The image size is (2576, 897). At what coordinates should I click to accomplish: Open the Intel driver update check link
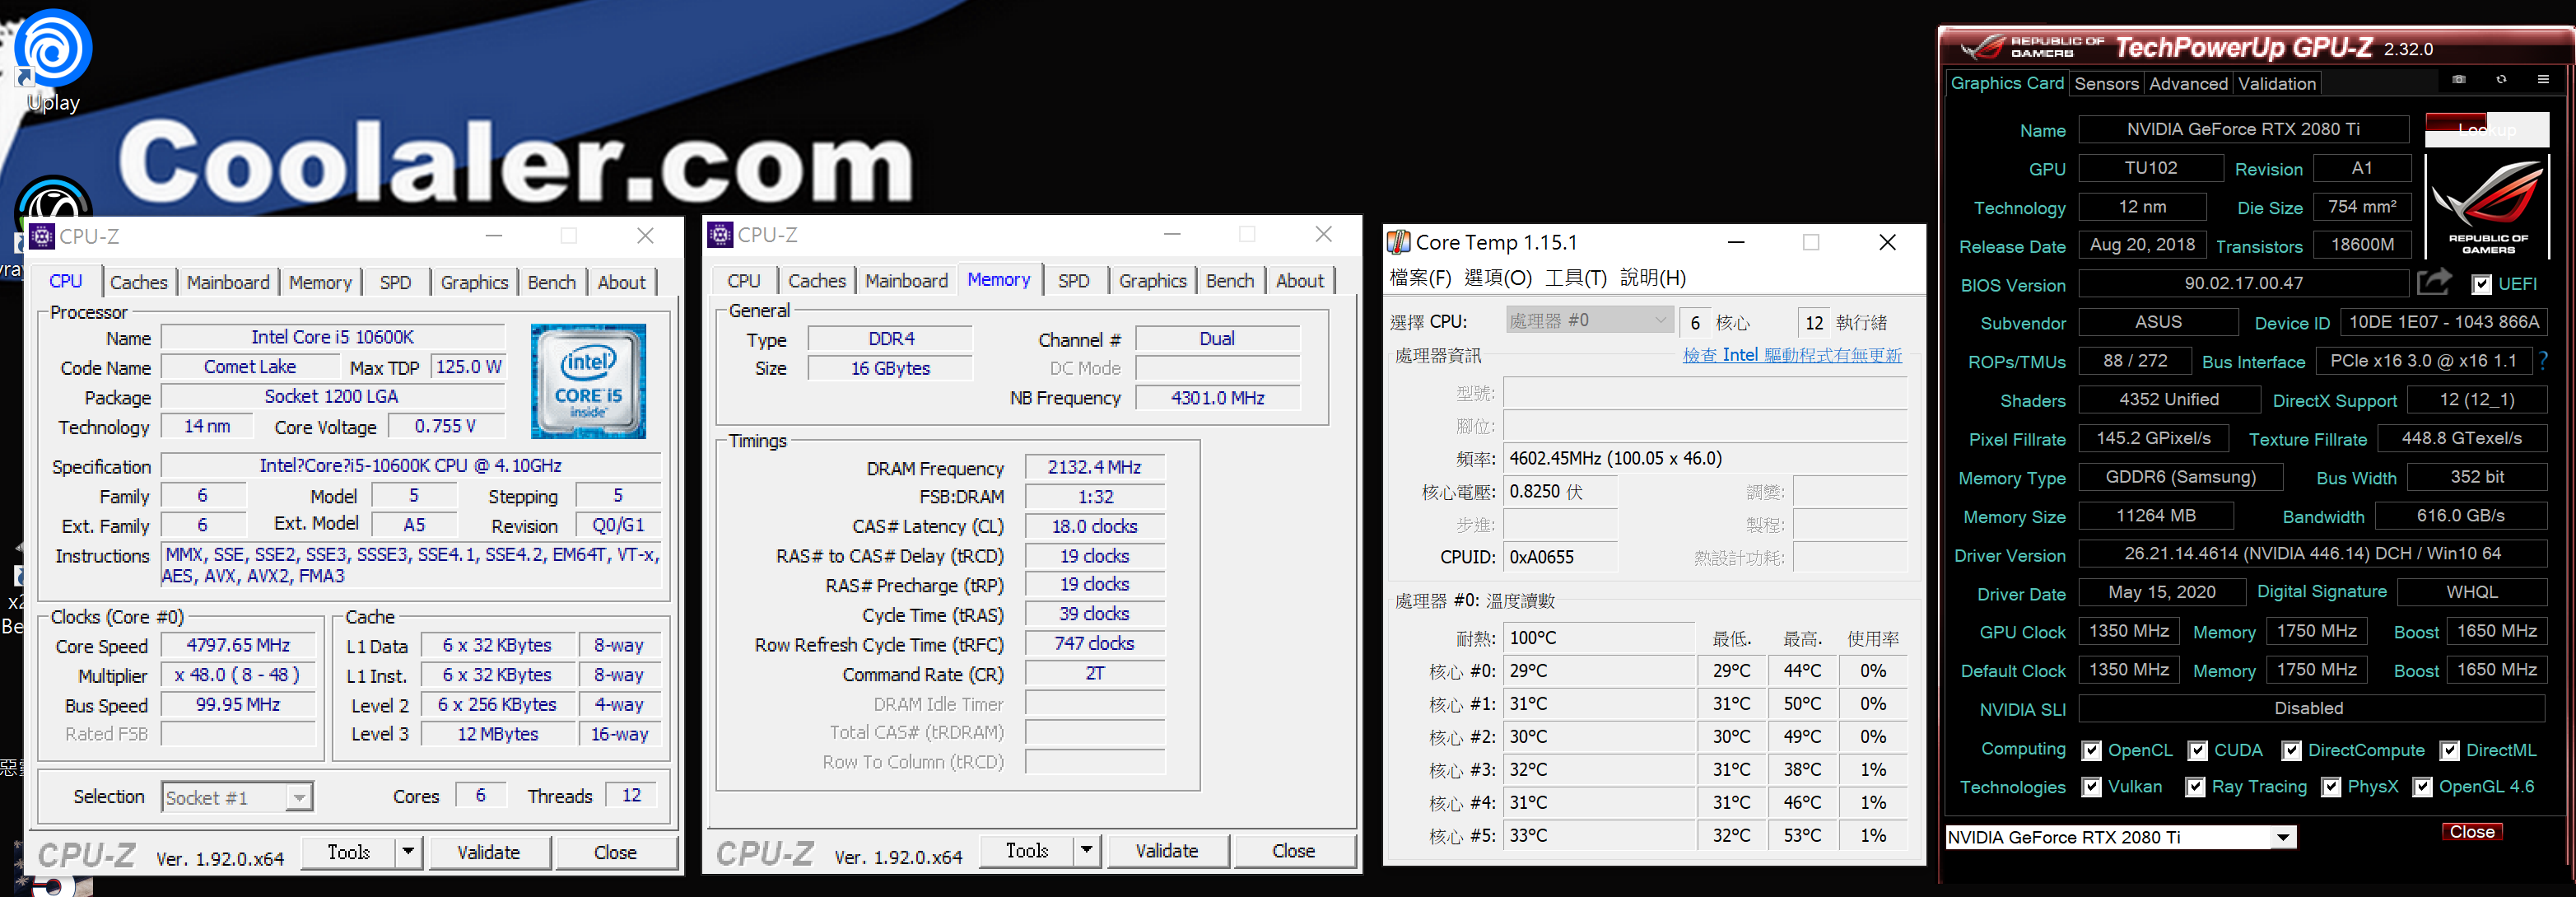pyautogui.click(x=1792, y=355)
